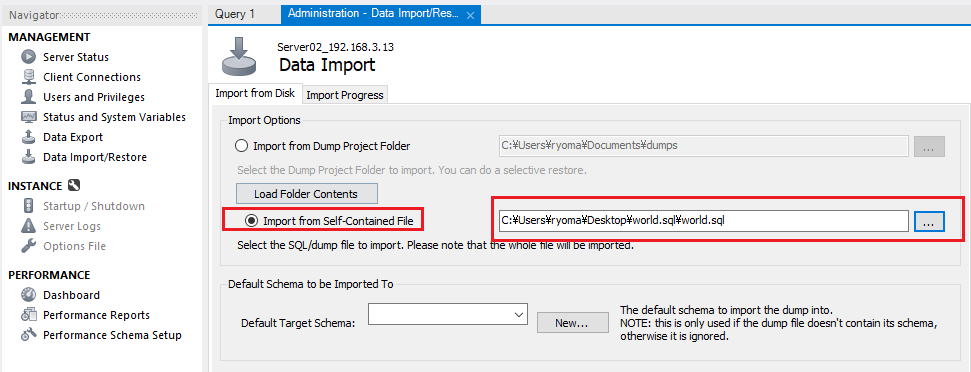Open Users and Privileges
Viewport: 971px width, 372px height.
tap(94, 97)
